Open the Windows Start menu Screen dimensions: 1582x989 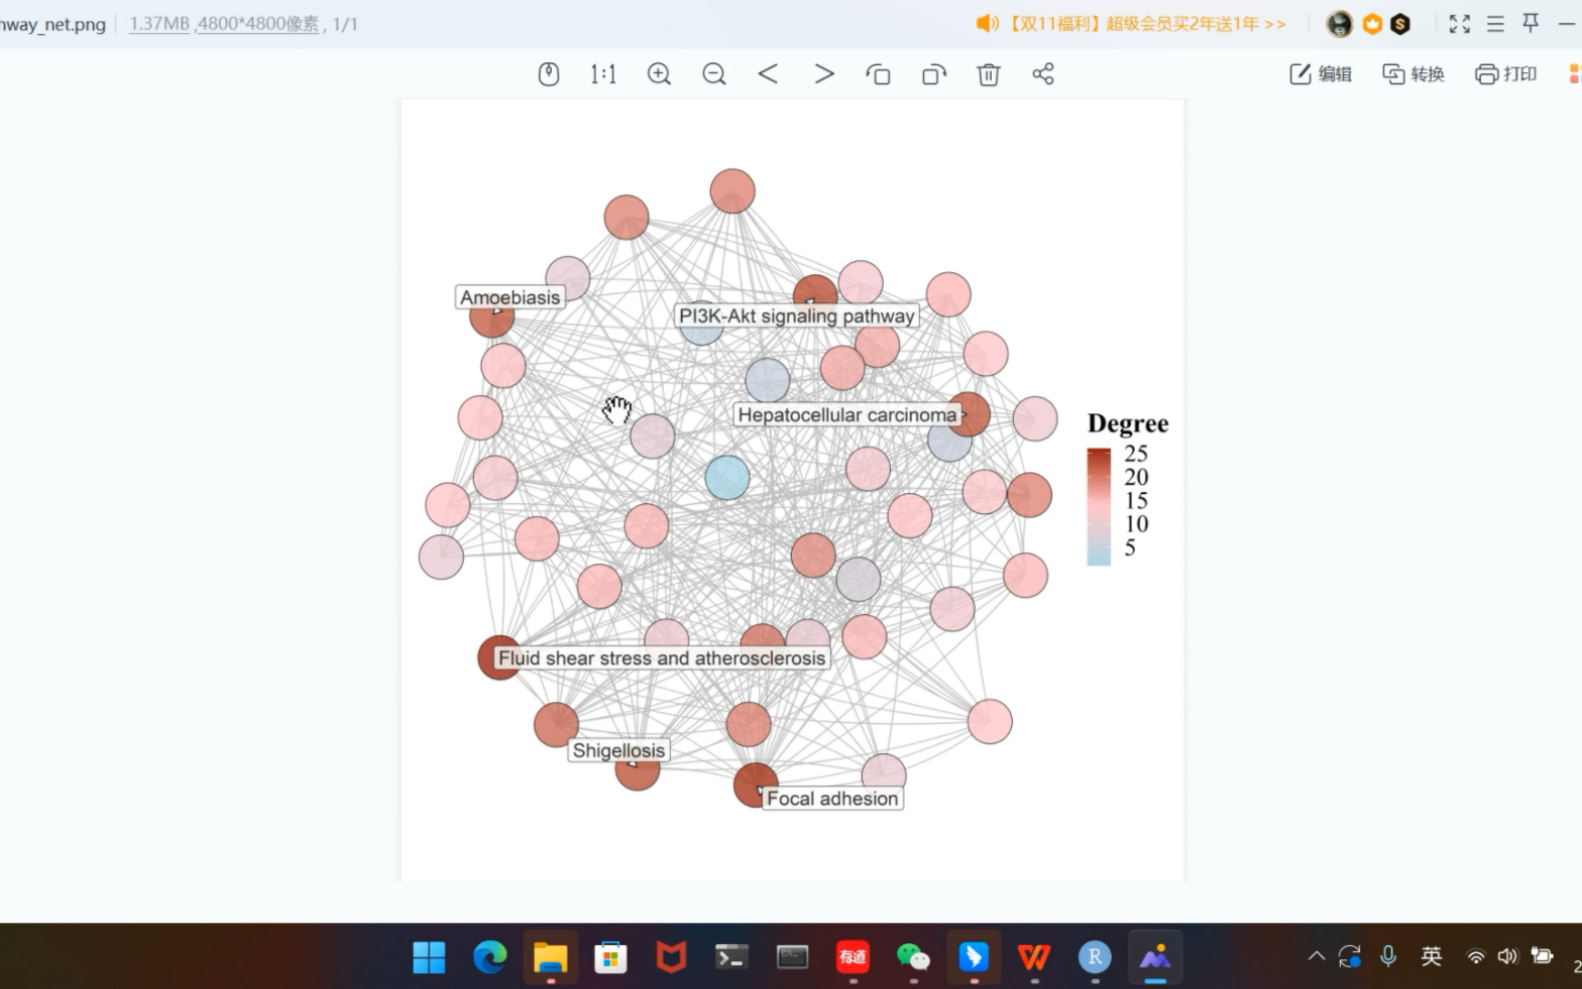429,957
